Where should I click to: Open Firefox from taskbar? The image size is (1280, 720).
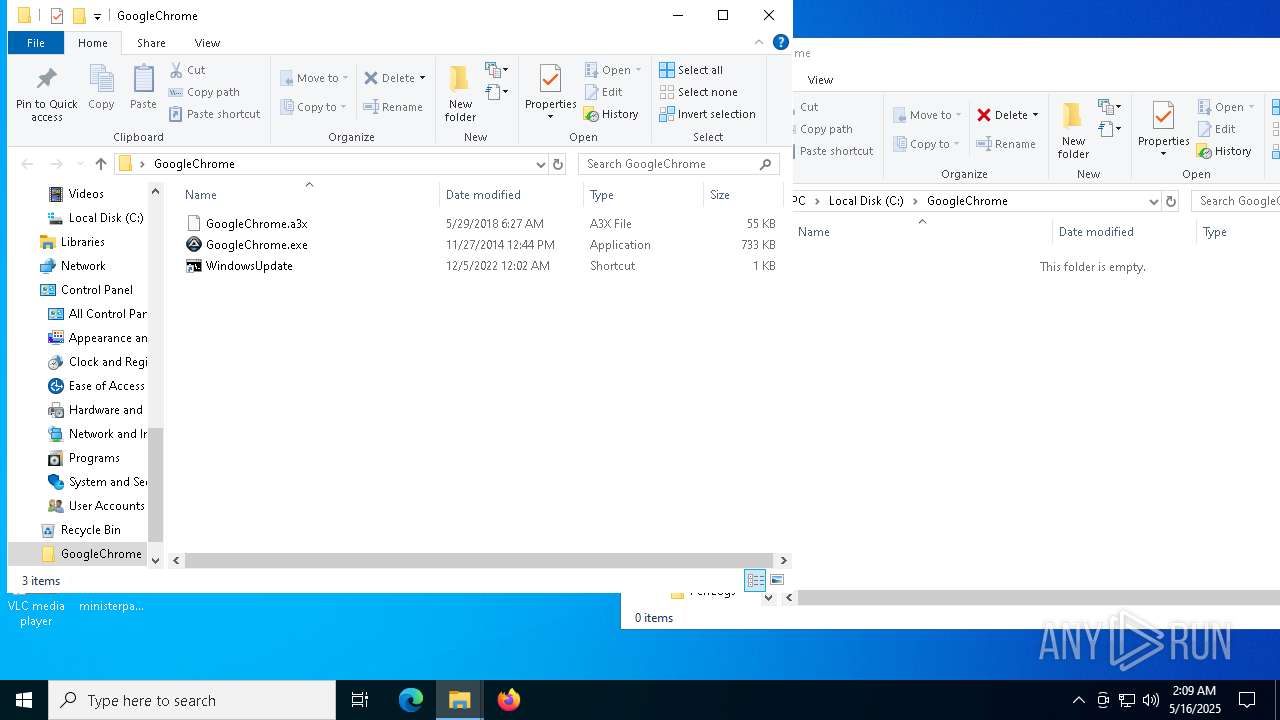(509, 700)
